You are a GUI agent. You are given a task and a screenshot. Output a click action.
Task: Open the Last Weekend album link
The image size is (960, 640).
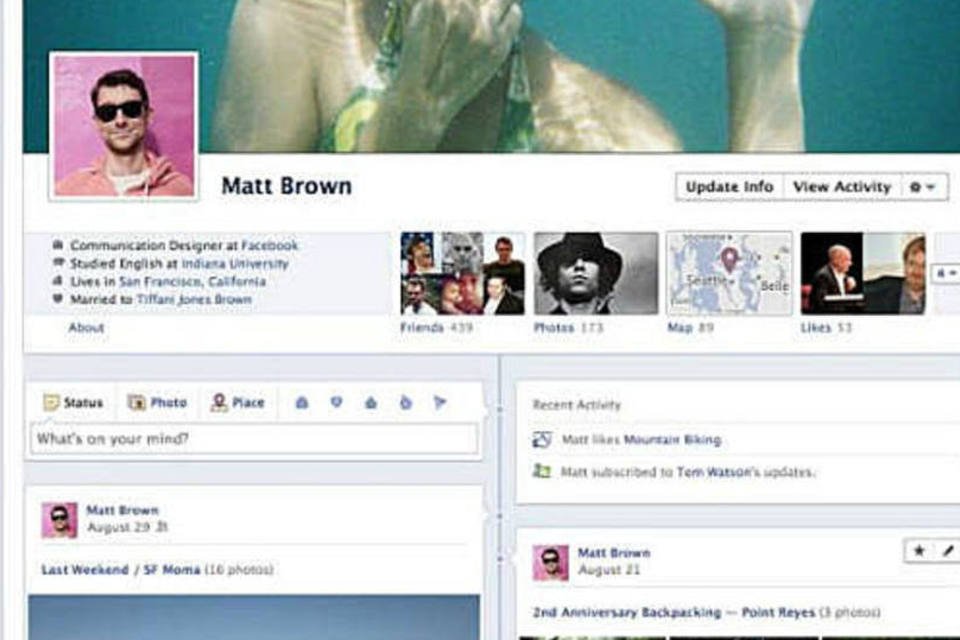pyautogui.click(x=84, y=570)
